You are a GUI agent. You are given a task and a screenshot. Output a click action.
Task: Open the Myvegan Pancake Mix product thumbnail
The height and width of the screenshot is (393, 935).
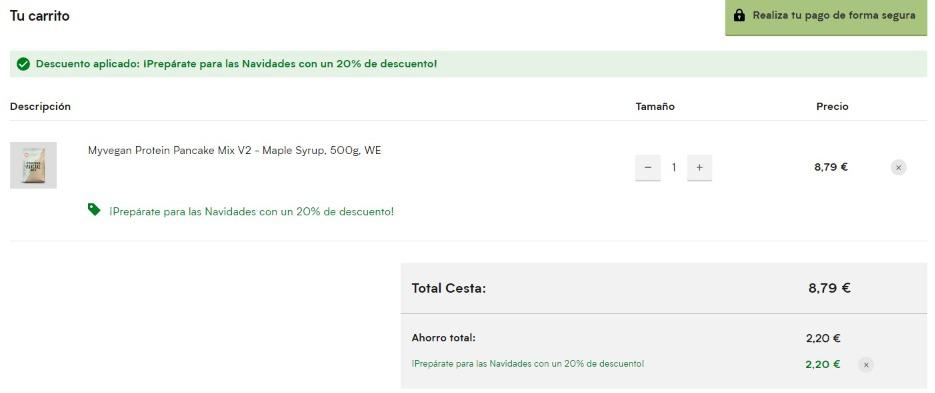(33, 165)
